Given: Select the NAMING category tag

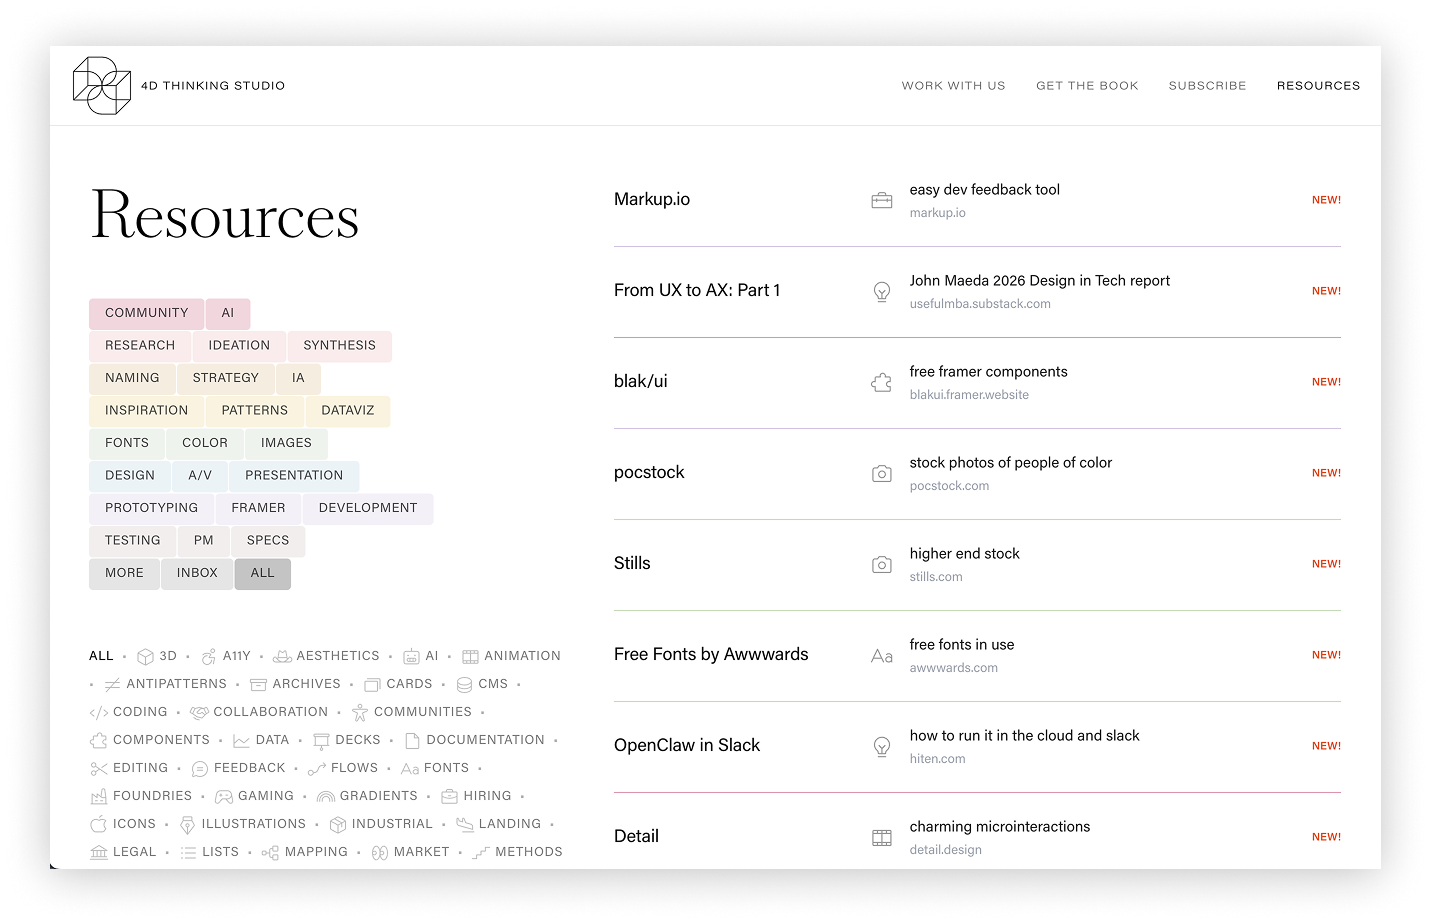Looking at the screenshot, I should (132, 378).
